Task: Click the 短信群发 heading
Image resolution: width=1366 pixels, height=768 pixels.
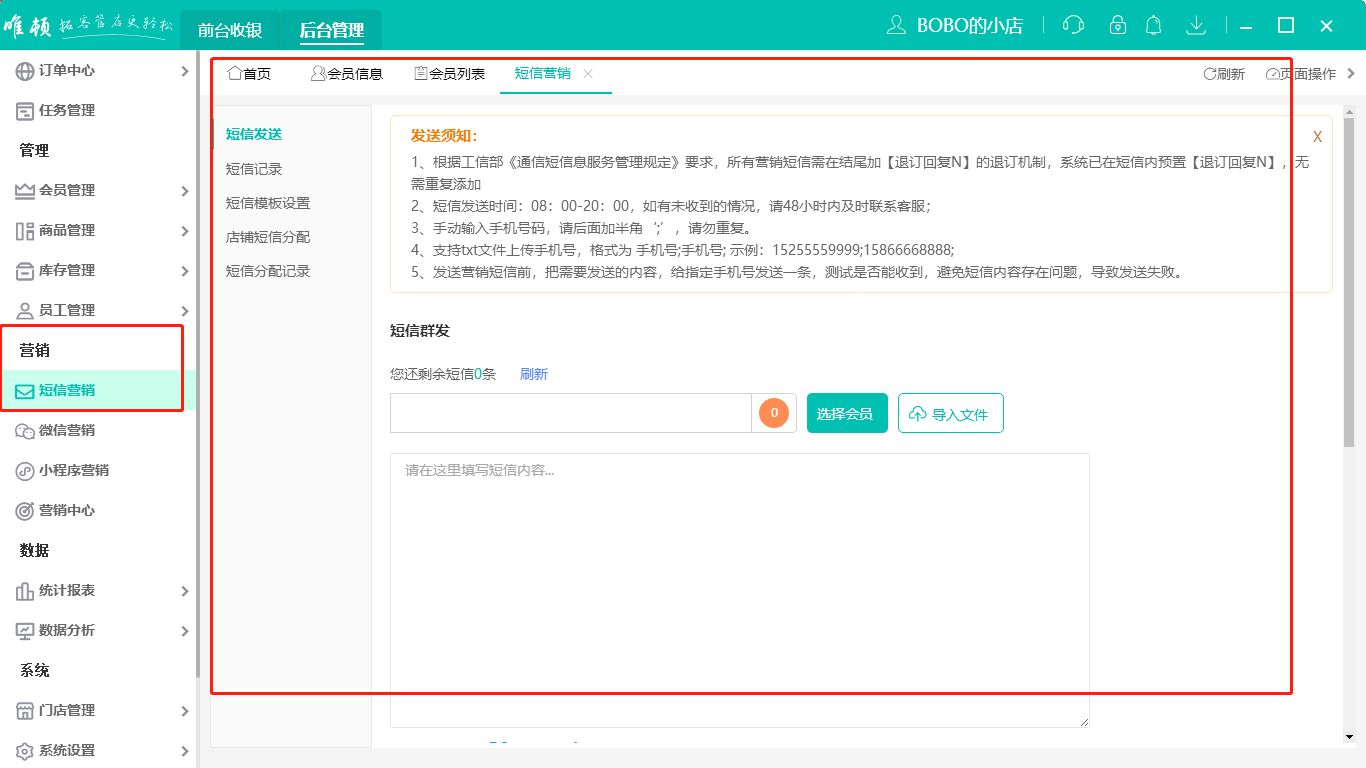Action: (420, 331)
